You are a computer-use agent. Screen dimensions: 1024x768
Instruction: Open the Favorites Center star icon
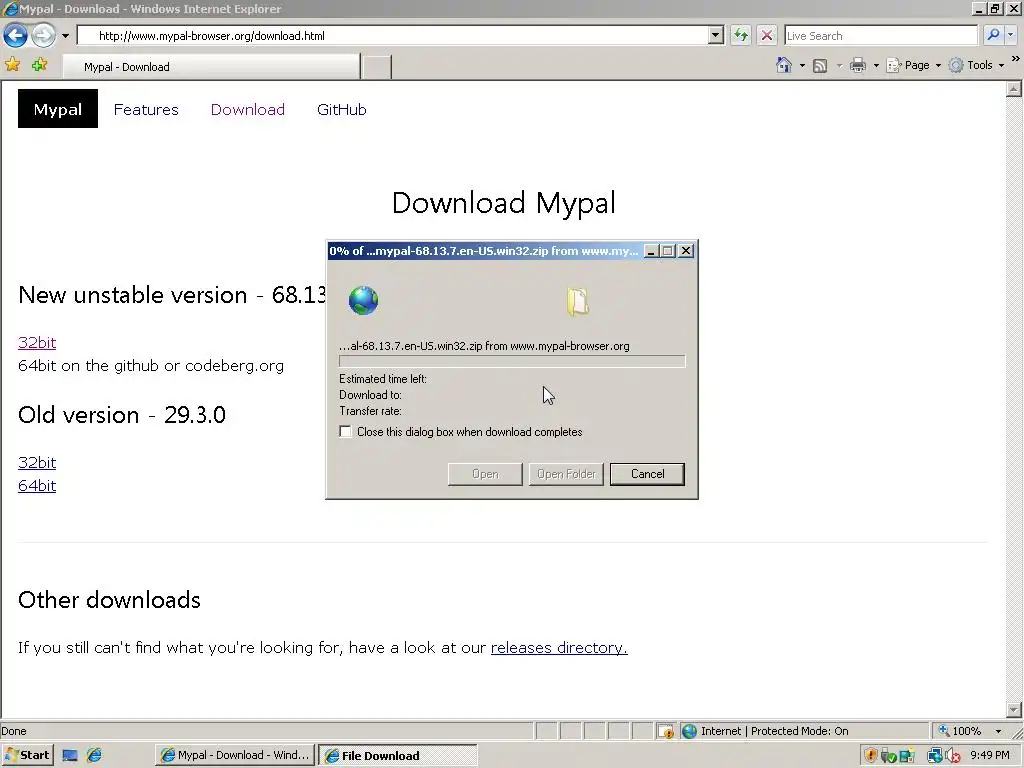coord(12,65)
